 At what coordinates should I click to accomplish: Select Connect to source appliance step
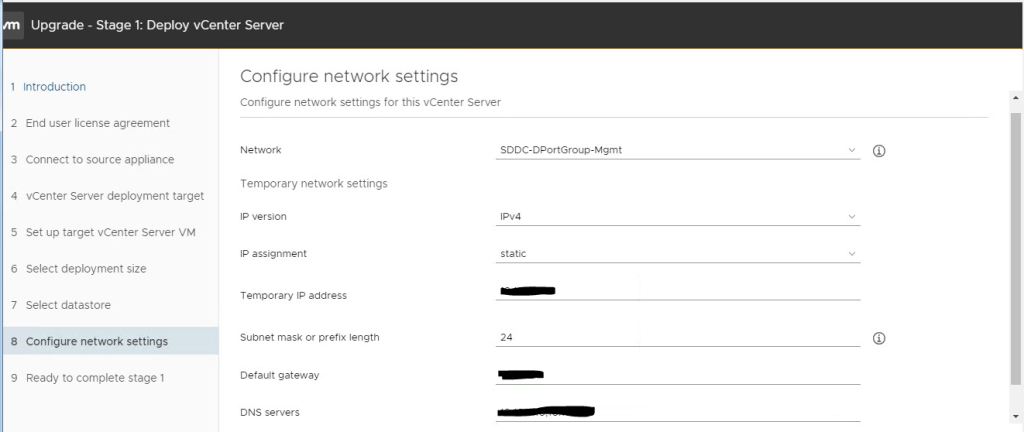pyautogui.click(x=100, y=159)
